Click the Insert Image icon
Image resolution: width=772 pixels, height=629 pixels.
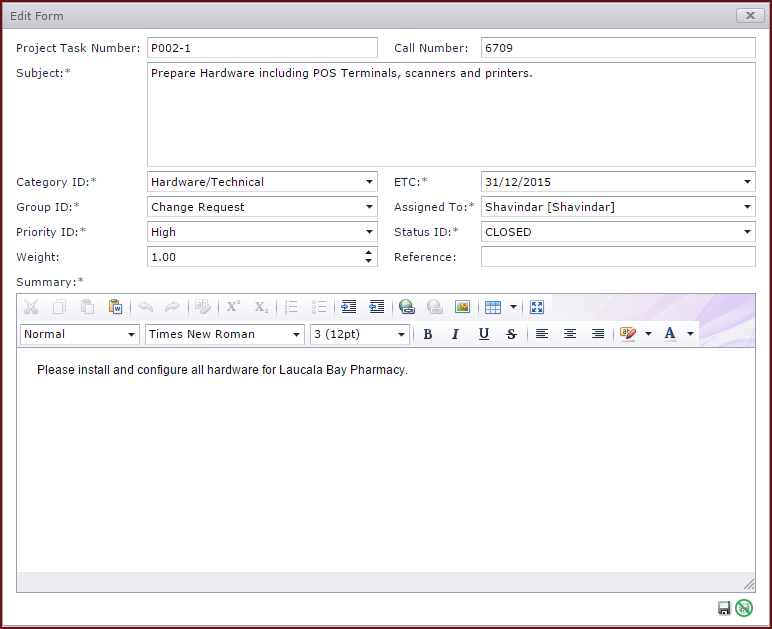(462, 307)
